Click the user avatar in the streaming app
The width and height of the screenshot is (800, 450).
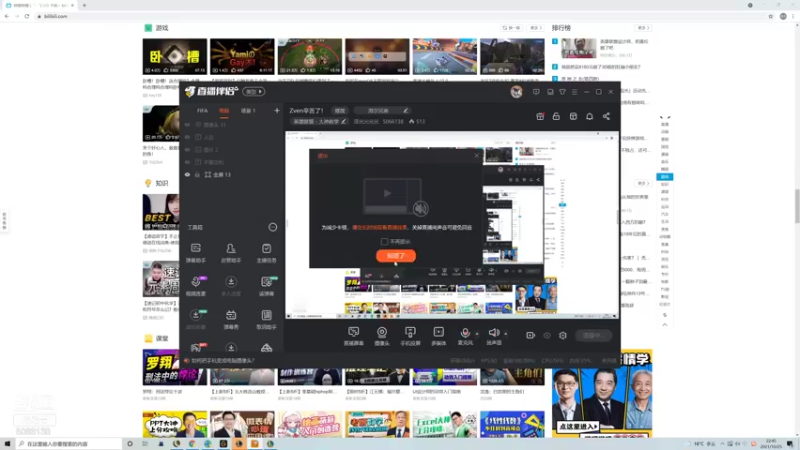[516, 92]
